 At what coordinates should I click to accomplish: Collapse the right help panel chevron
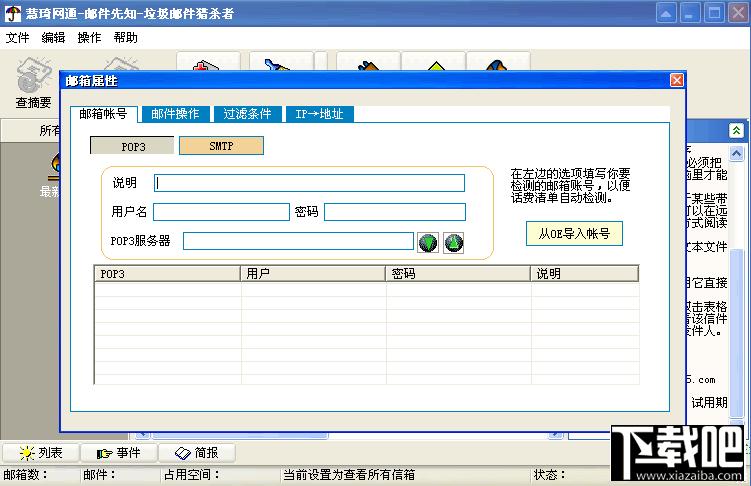(736, 130)
